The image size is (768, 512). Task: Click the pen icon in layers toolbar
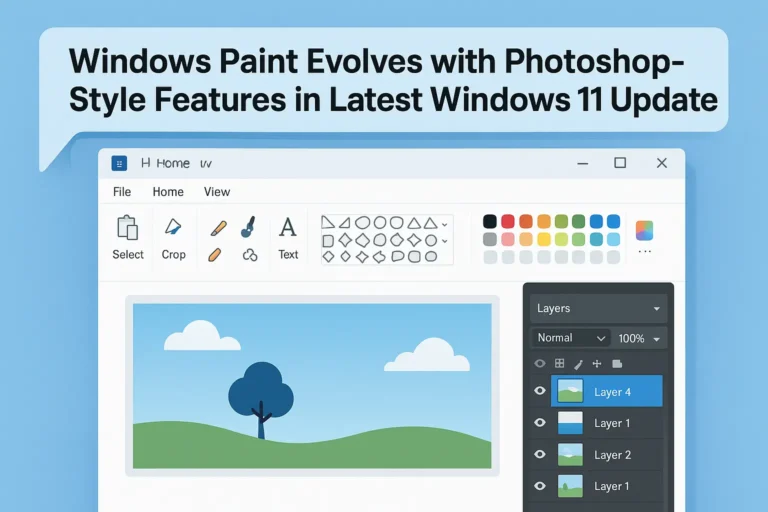point(578,364)
